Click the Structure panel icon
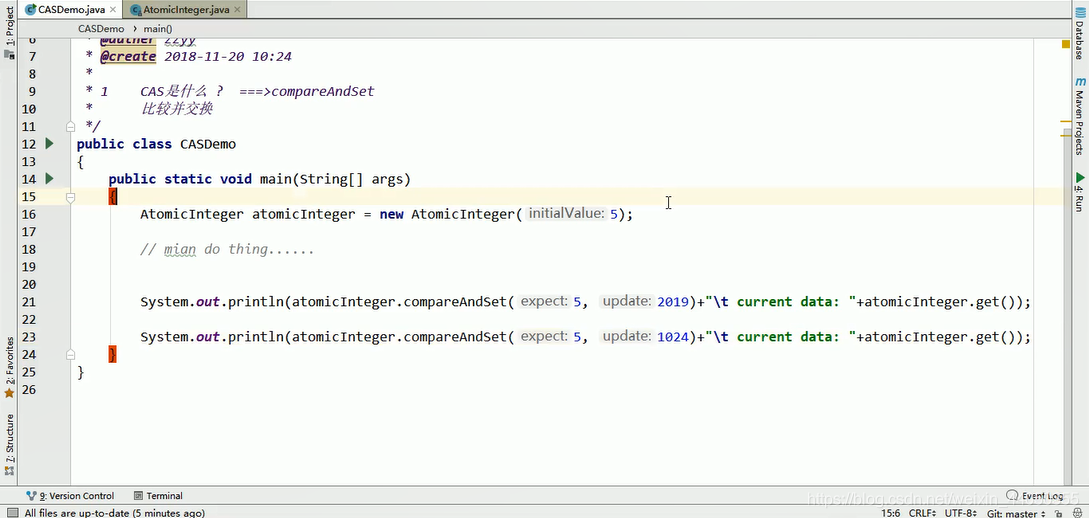1089x518 pixels. [x=9, y=471]
